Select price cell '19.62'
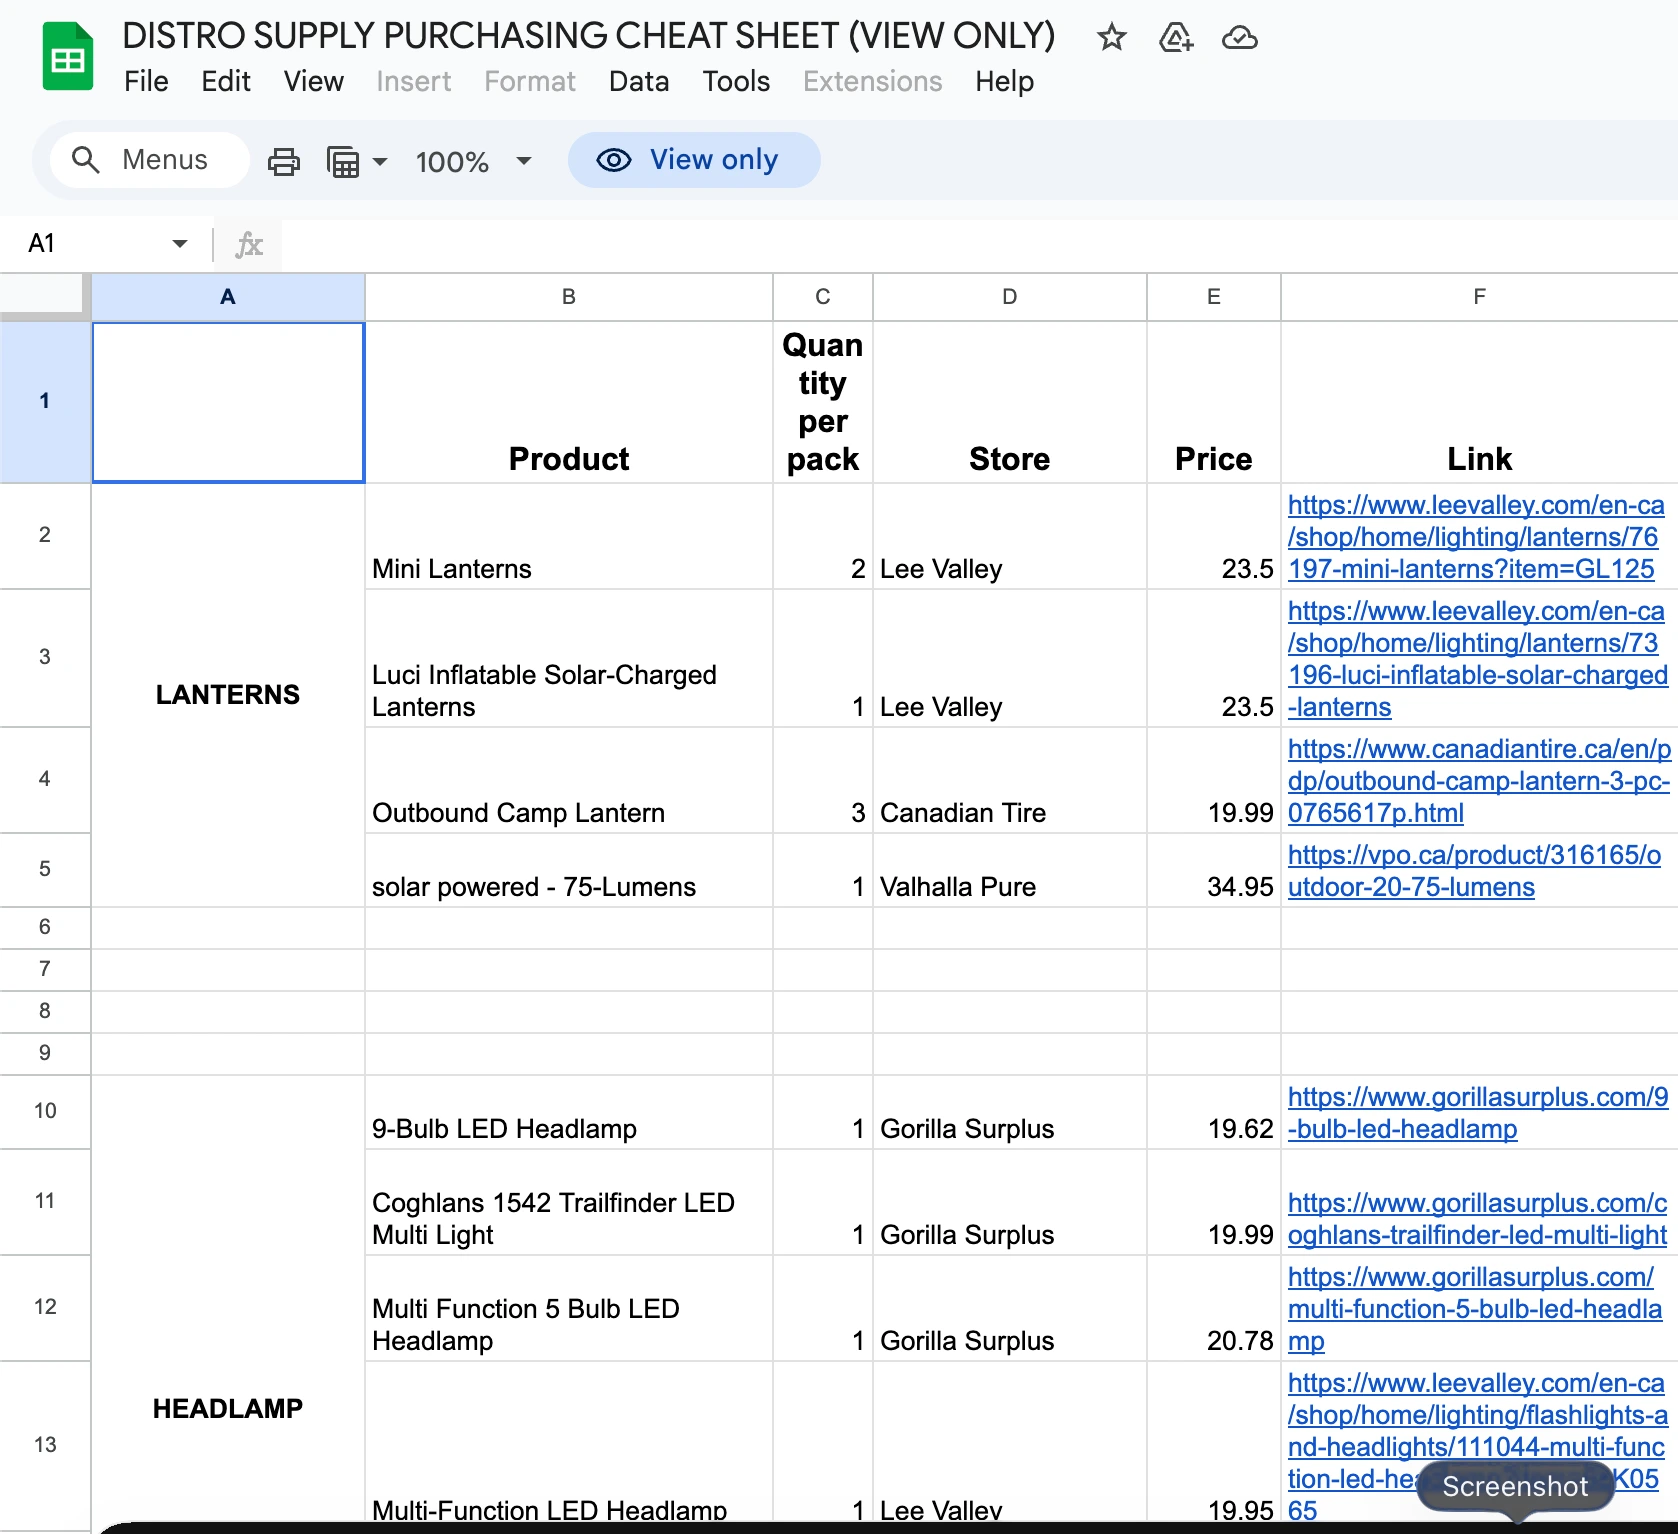The height and width of the screenshot is (1534, 1678). click(x=1214, y=1113)
